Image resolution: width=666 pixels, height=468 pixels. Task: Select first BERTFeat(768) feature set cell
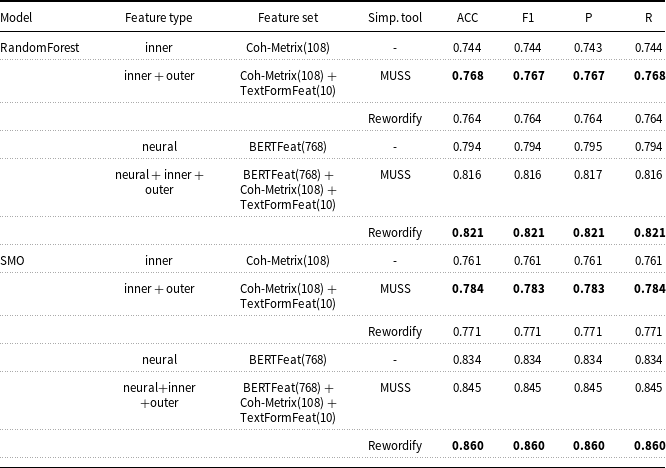pyautogui.click(x=288, y=147)
